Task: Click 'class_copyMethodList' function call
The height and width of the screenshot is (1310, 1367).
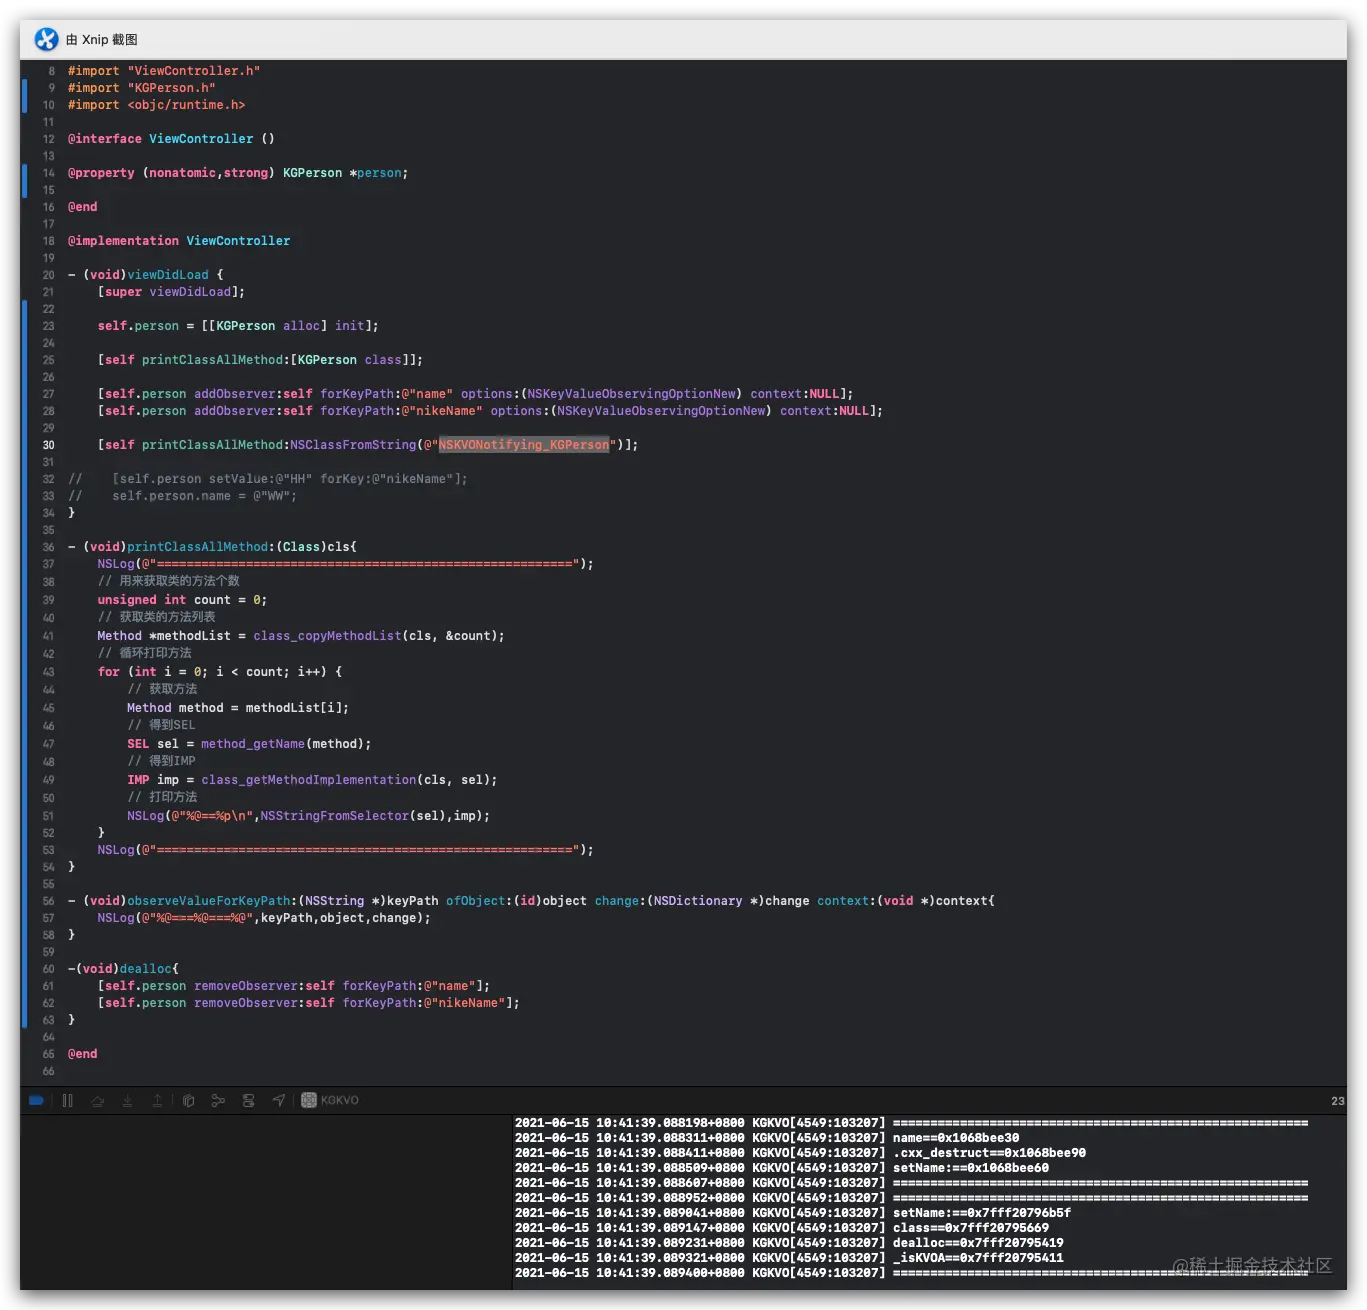Action: click(x=327, y=636)
